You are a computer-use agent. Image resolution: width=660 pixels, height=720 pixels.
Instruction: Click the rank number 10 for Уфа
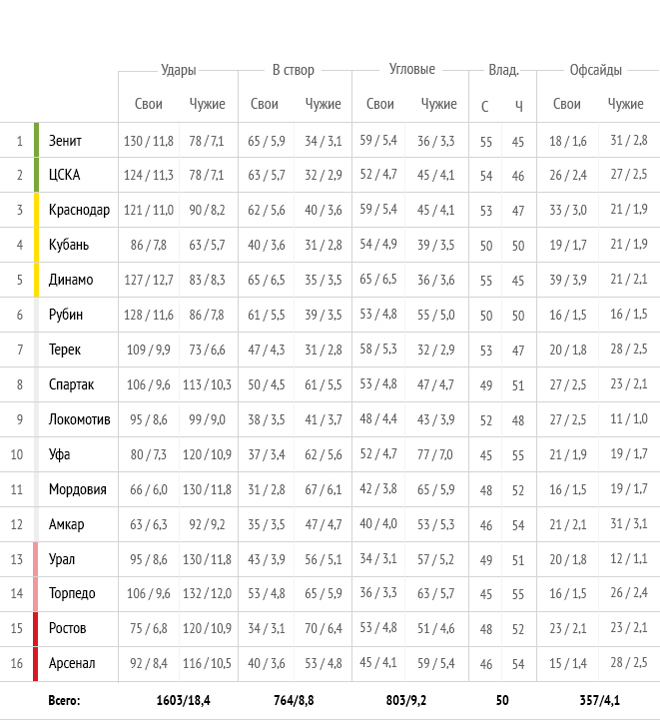click(17, 454)
